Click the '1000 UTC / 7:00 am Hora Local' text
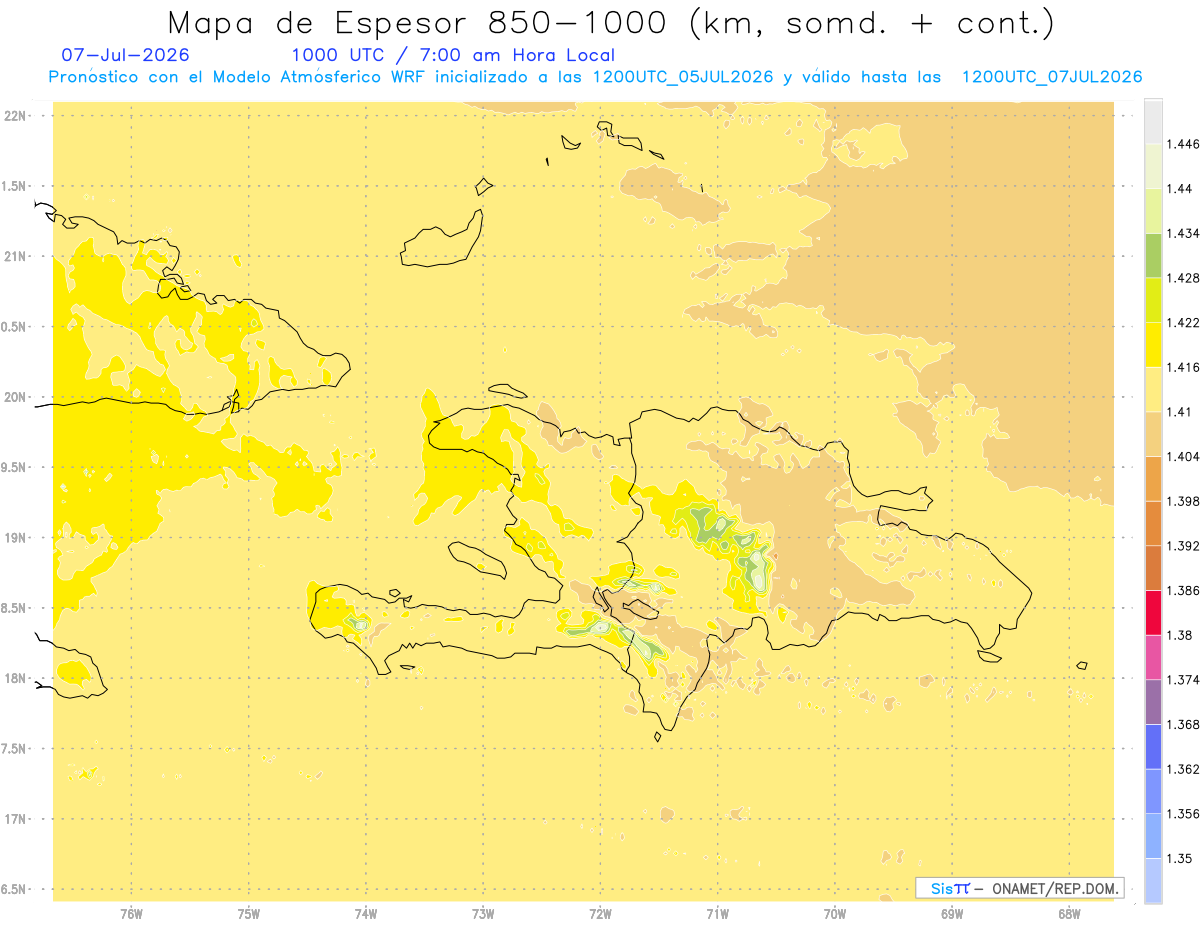 (453, 56)
